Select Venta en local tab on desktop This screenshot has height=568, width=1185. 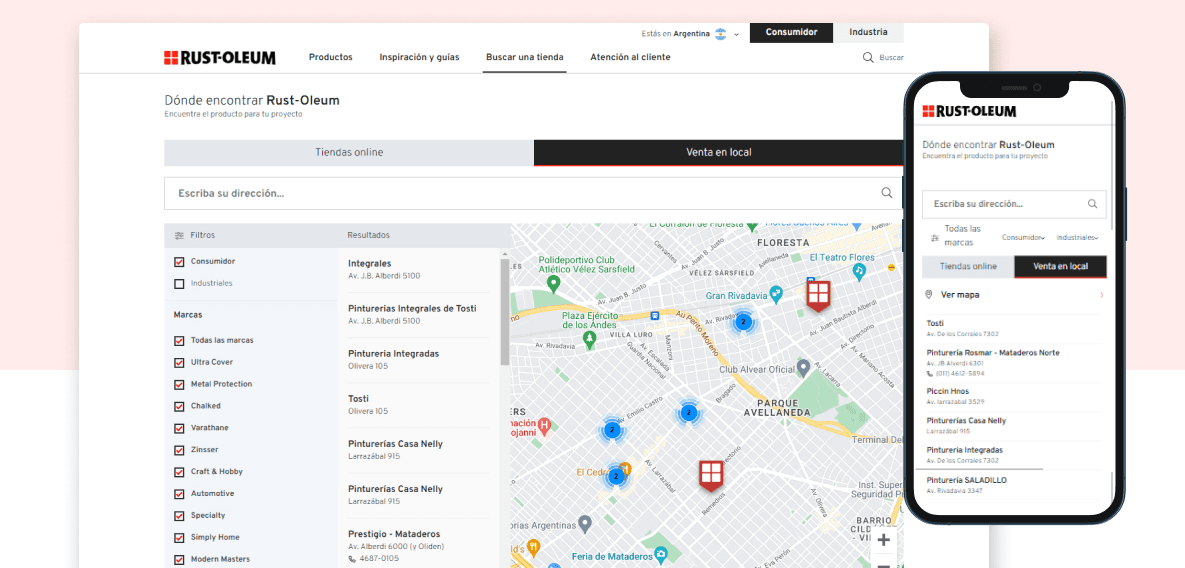[719, 153]
